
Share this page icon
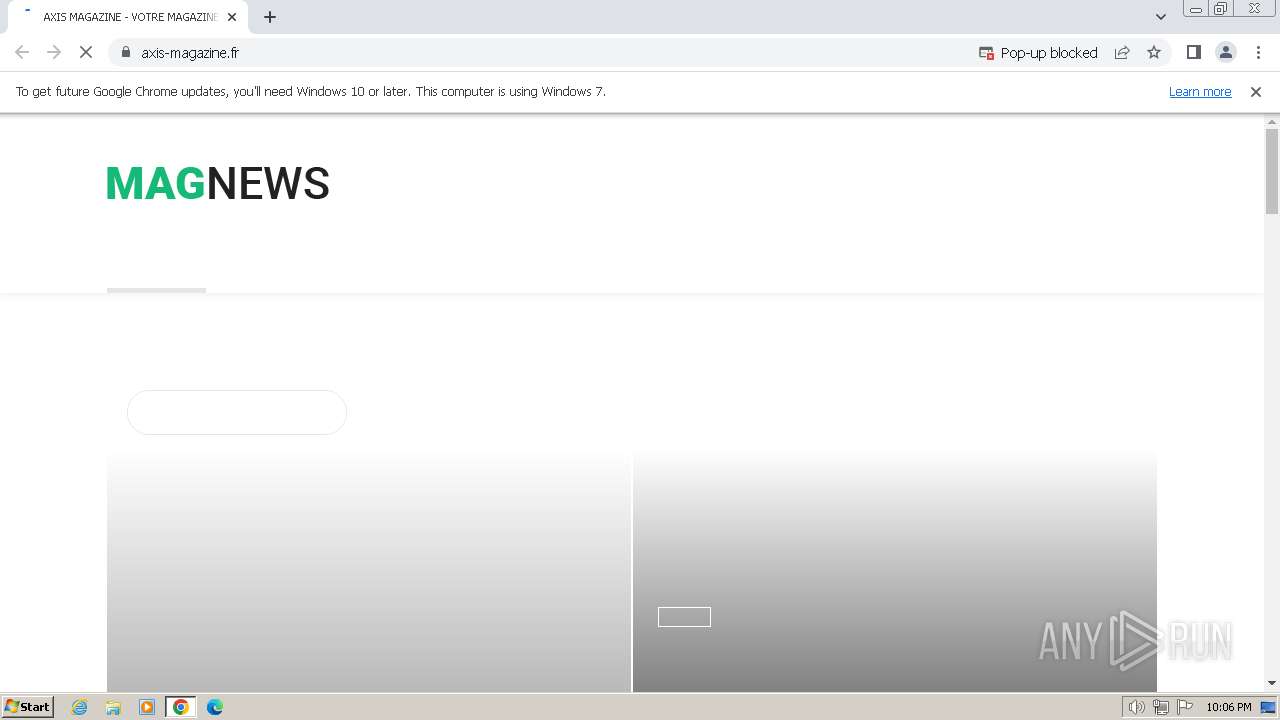click(1122, 52)
